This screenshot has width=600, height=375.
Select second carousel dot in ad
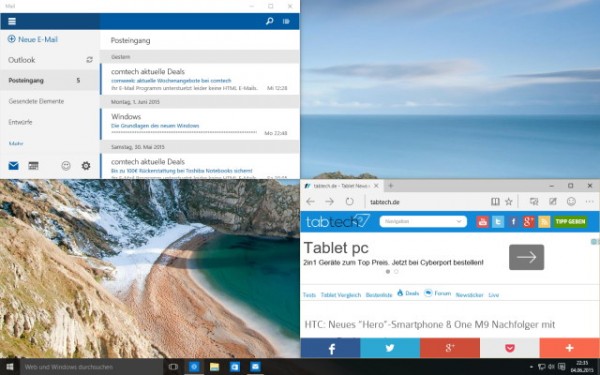pyautogui.click(x=396, y=272)
